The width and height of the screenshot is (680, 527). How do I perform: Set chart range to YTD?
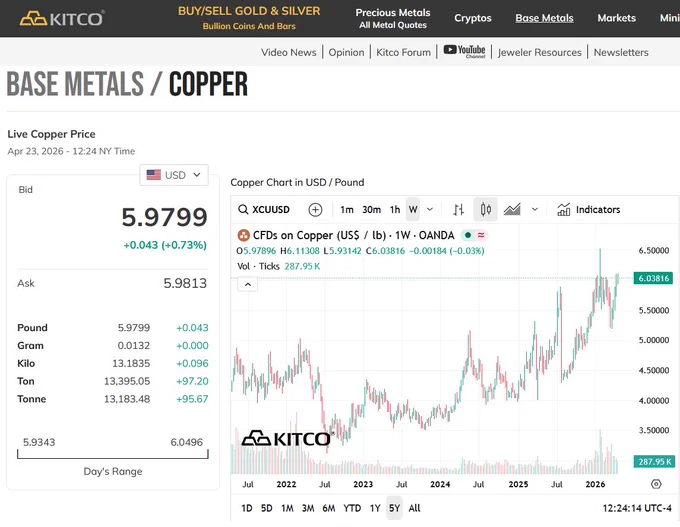pyautogui.click(x=352, y=508)
